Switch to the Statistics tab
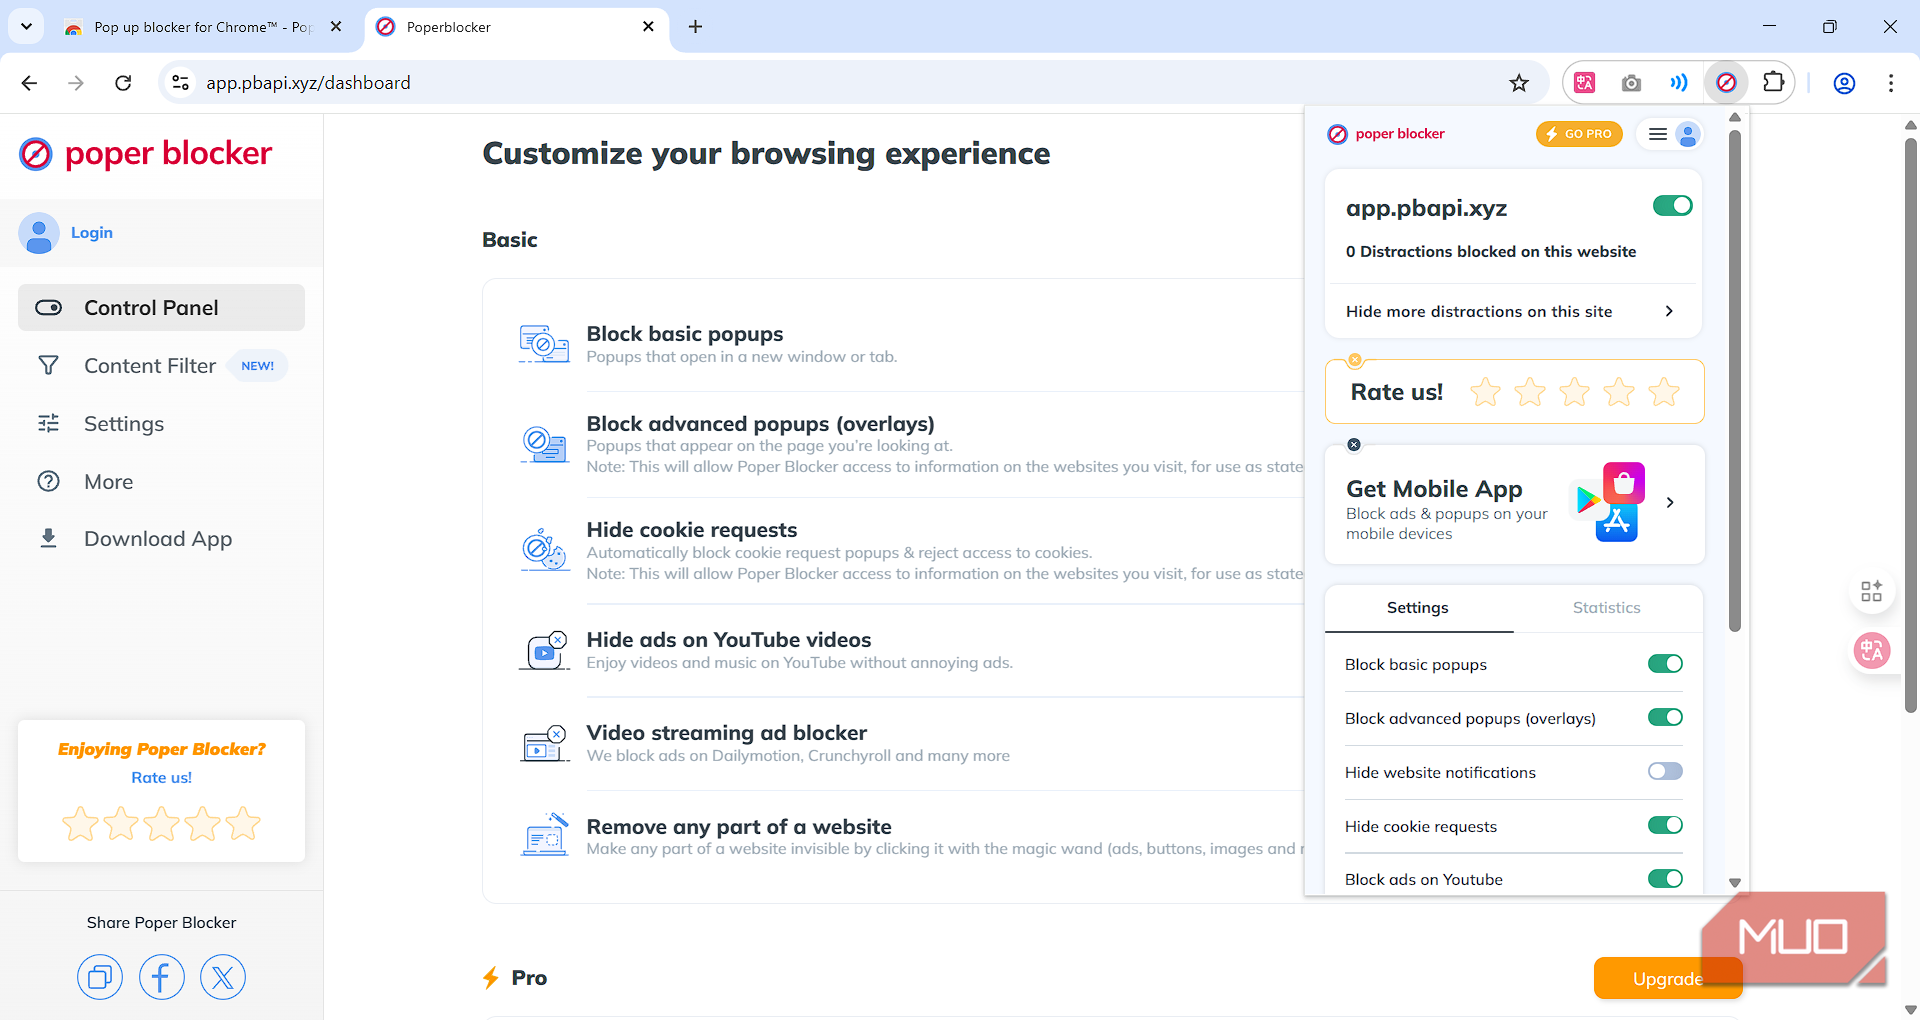 click(1606, 608)
